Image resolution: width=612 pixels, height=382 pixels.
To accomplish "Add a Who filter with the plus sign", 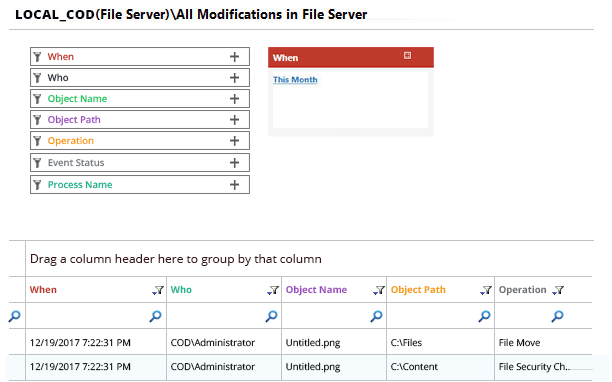I will (234, 78).
